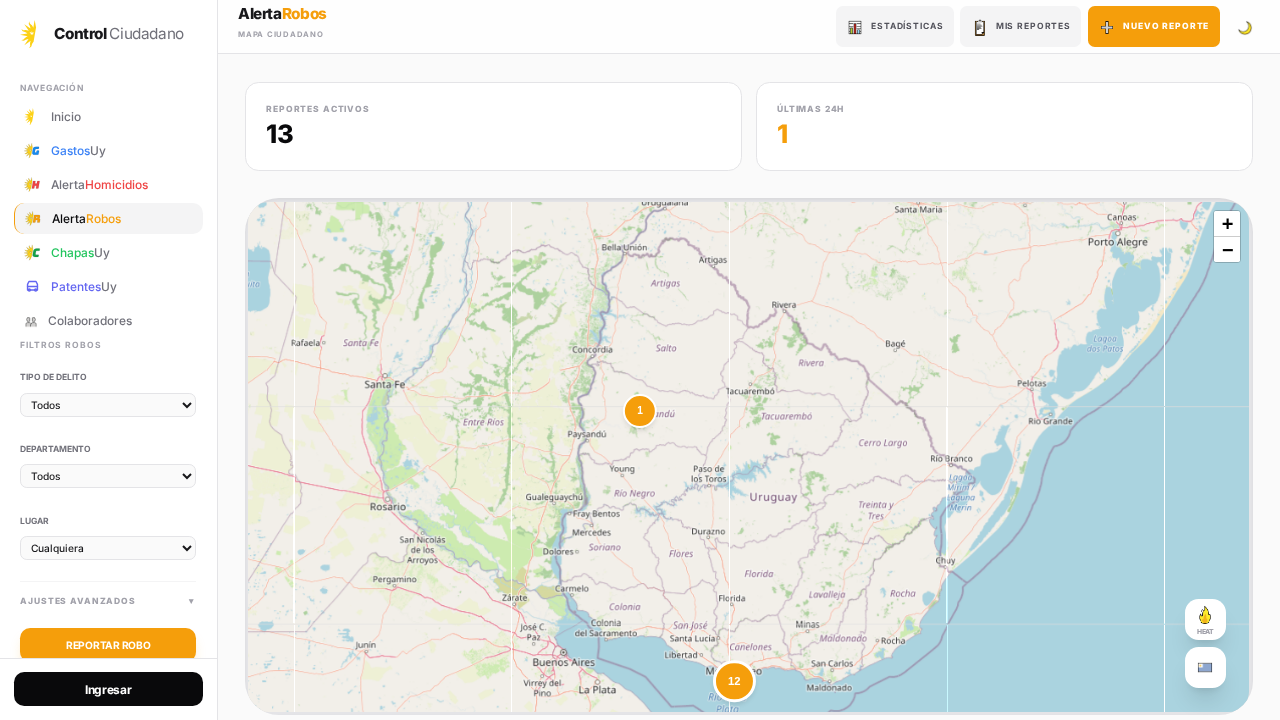Open PatentesUy section
The image size is (1280, 720).
(108, 287)
